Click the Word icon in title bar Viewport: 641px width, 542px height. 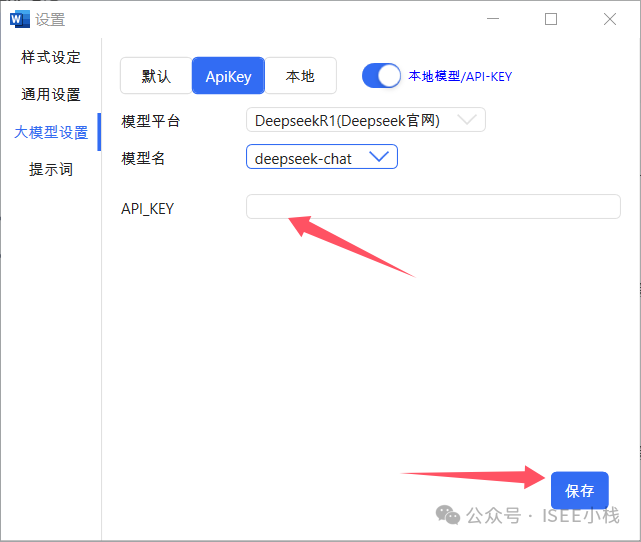[x=20, y=19]
